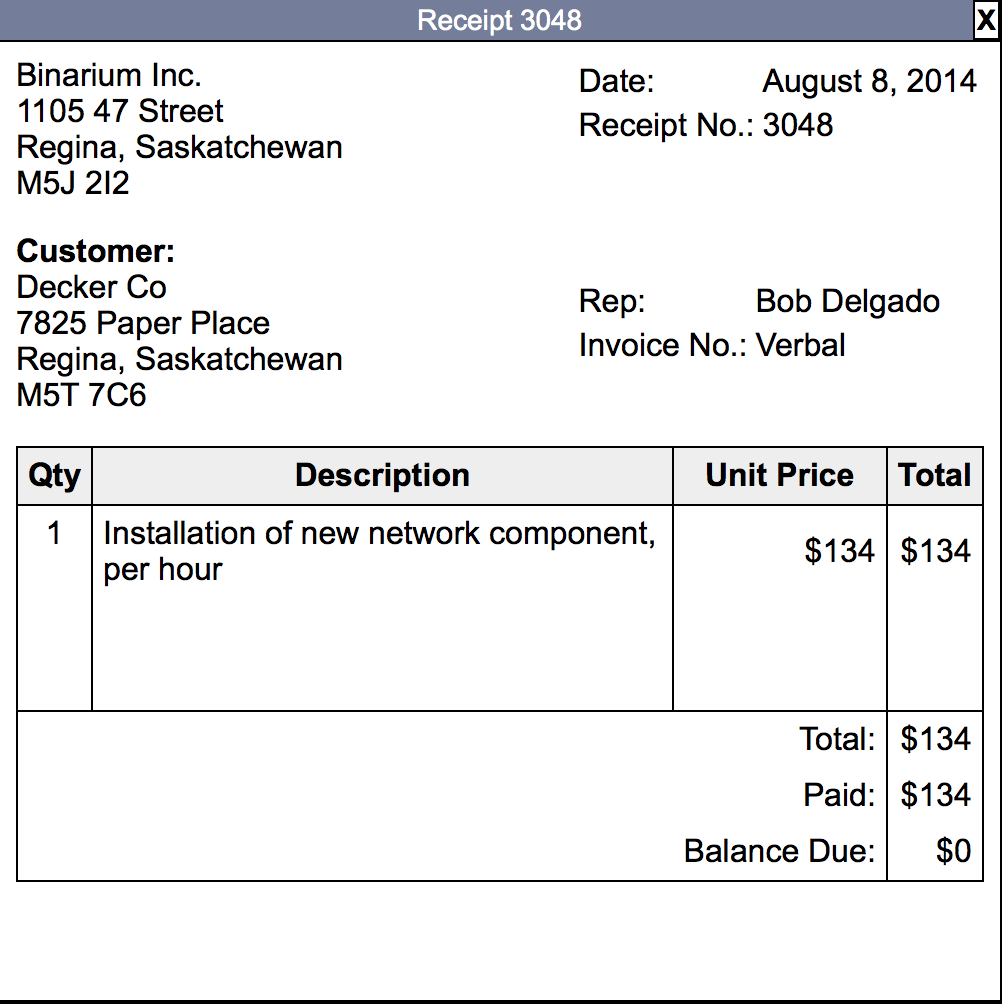
Task: Select the customer name Decker Co
Action: point(91,287)
